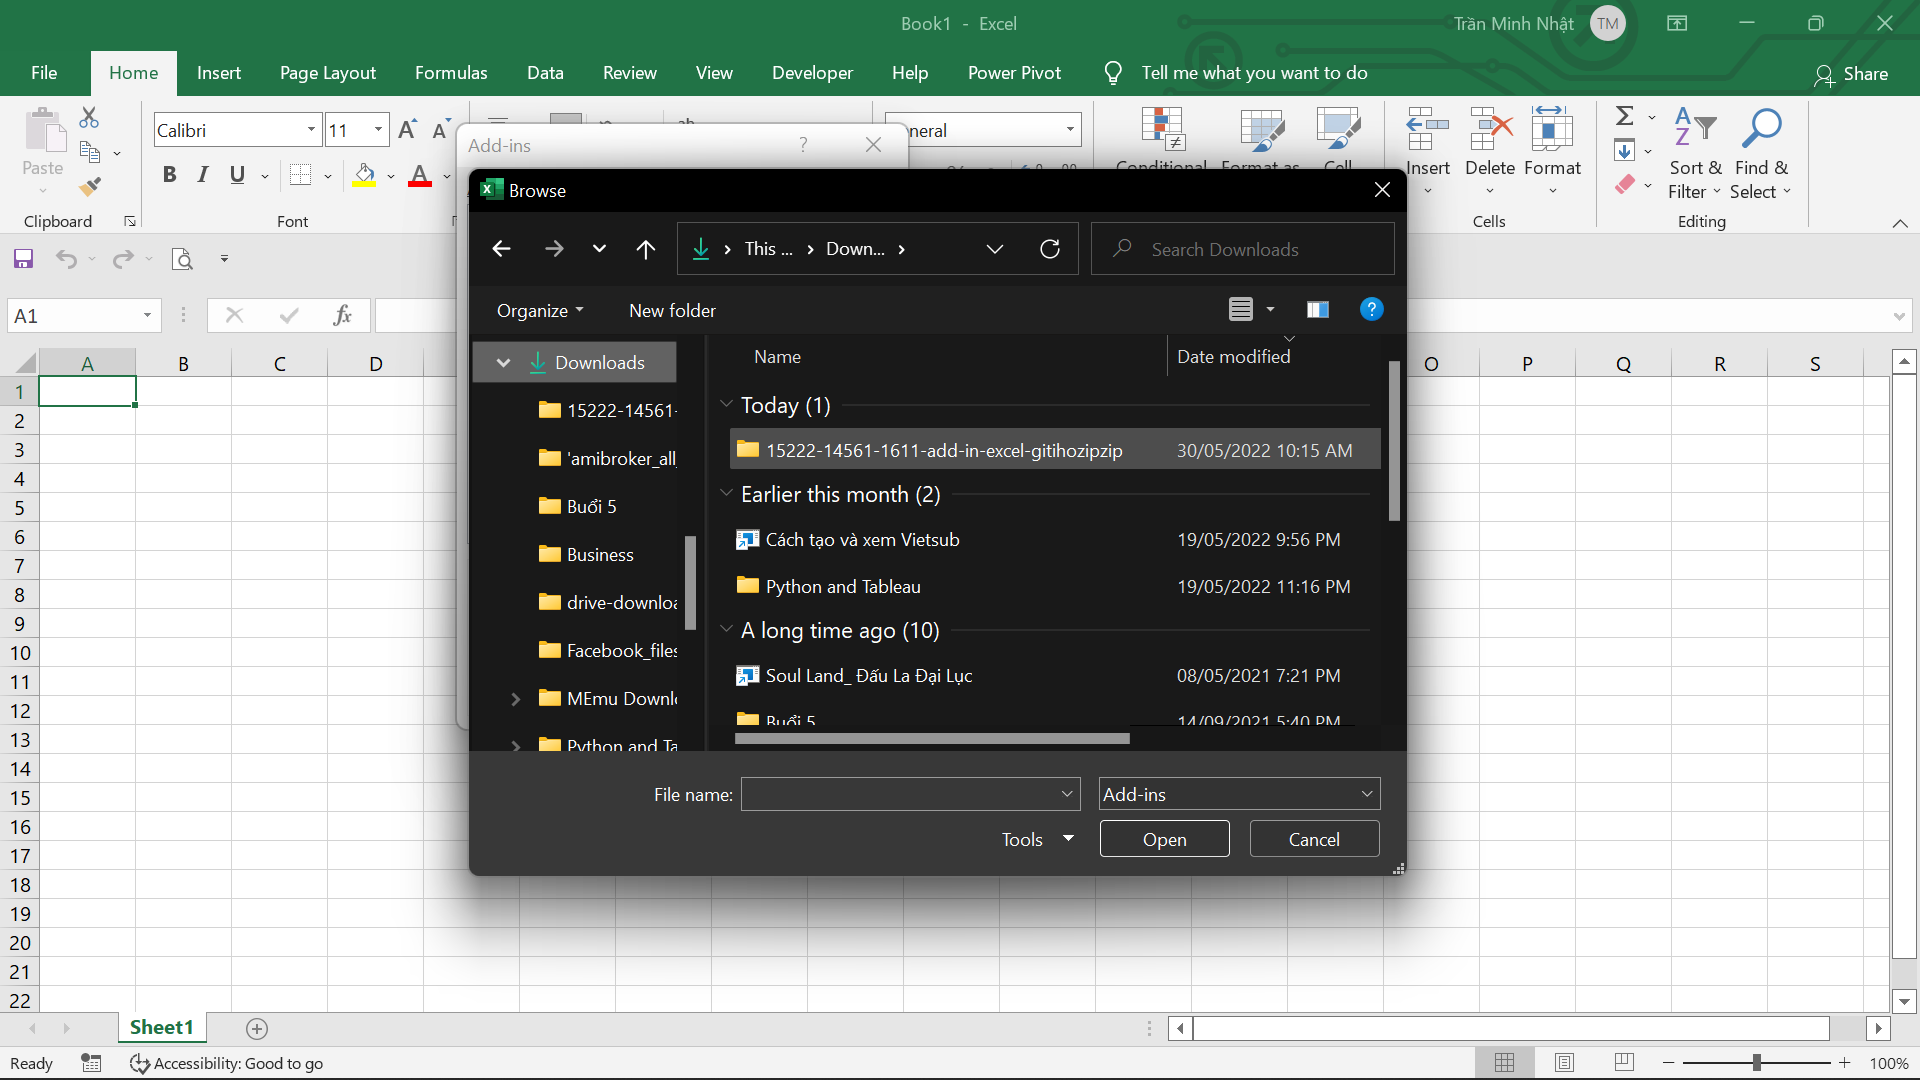Collapse the Earlier this month group

pos(727,493)
